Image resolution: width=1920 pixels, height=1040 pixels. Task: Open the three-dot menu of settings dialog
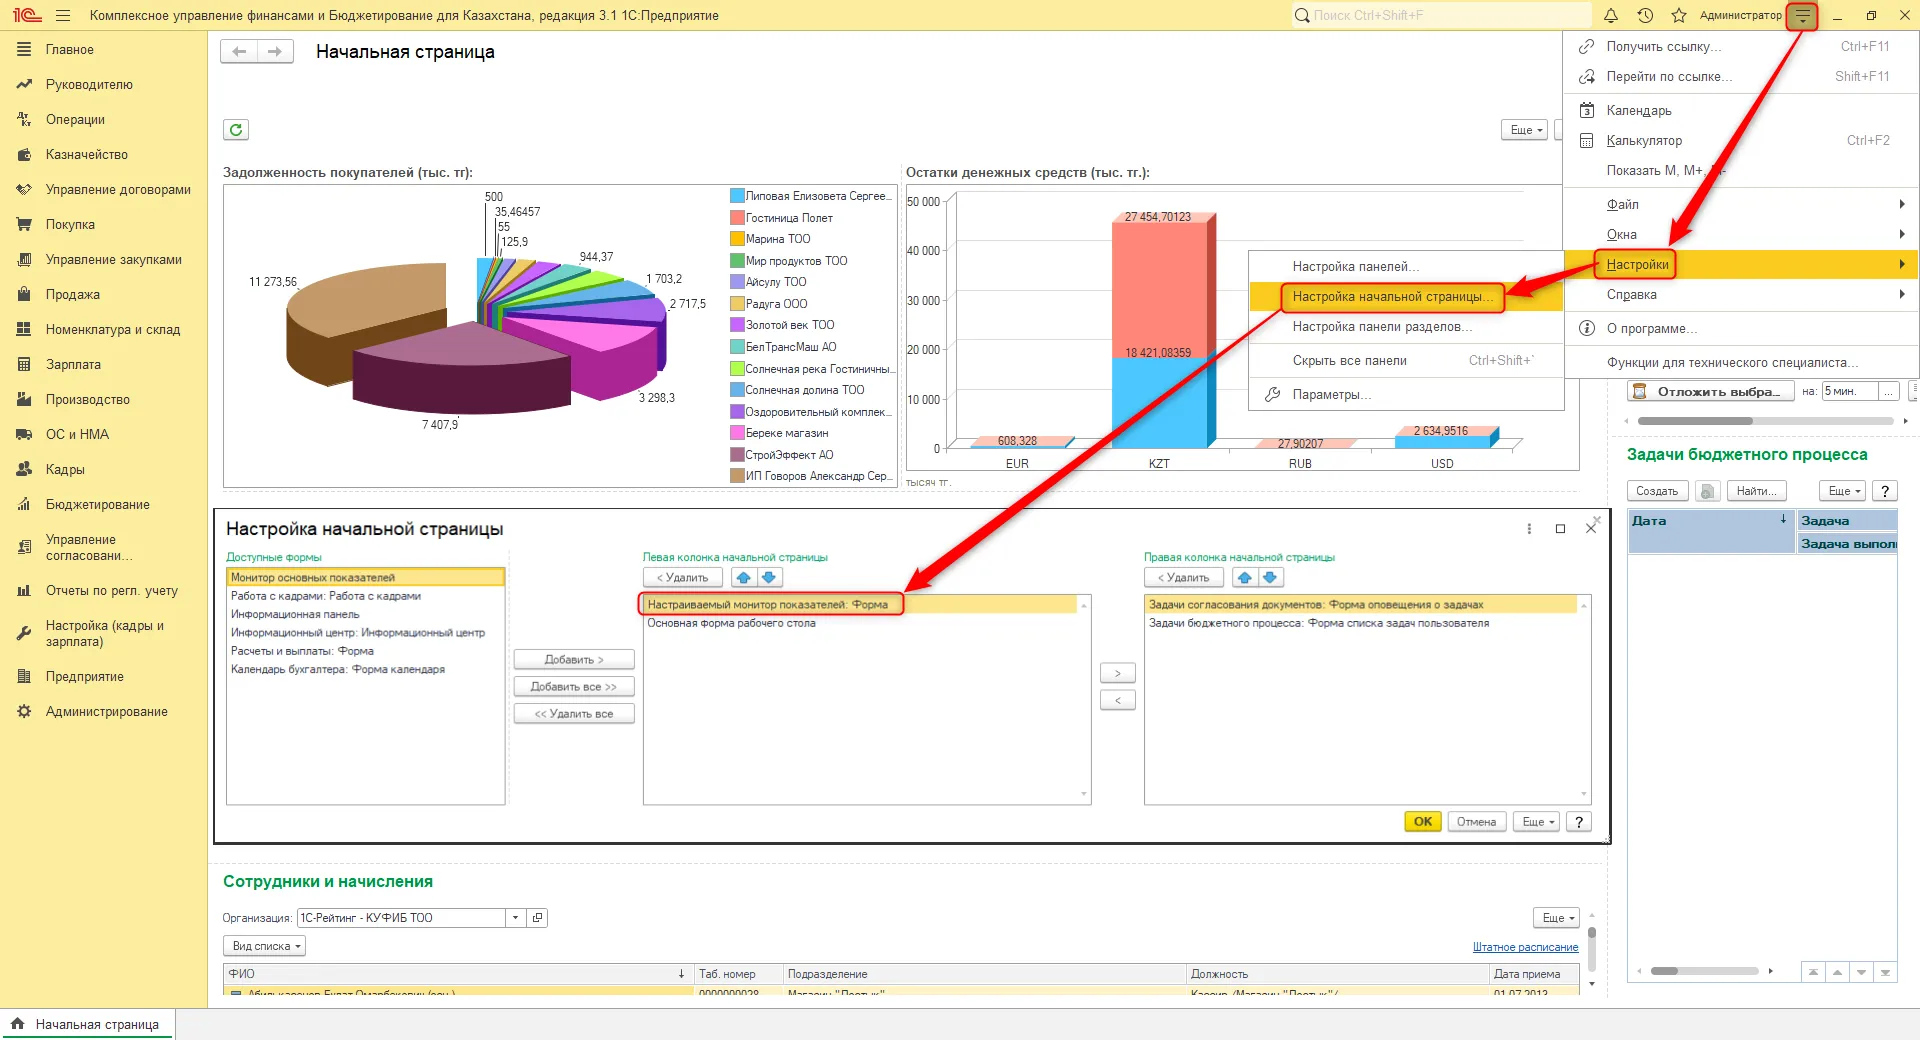[1529, 529]
